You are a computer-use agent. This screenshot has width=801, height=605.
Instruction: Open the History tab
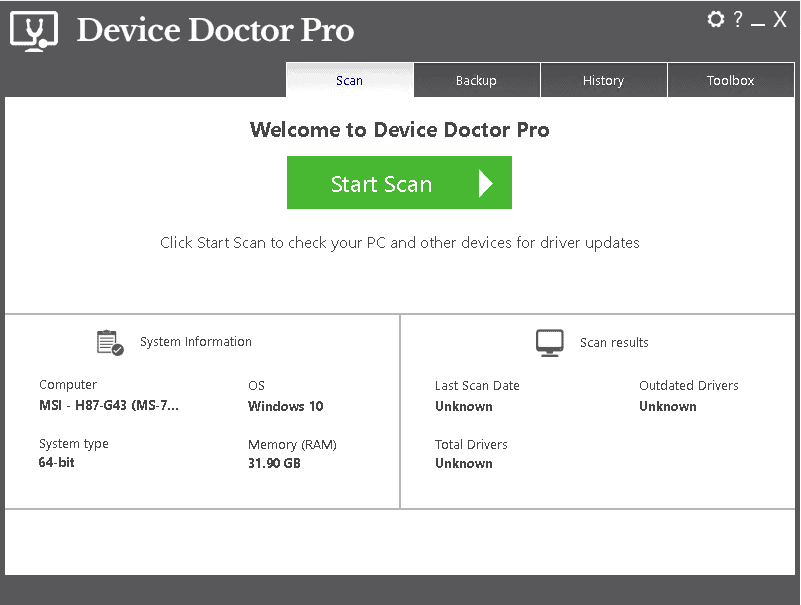604,80
